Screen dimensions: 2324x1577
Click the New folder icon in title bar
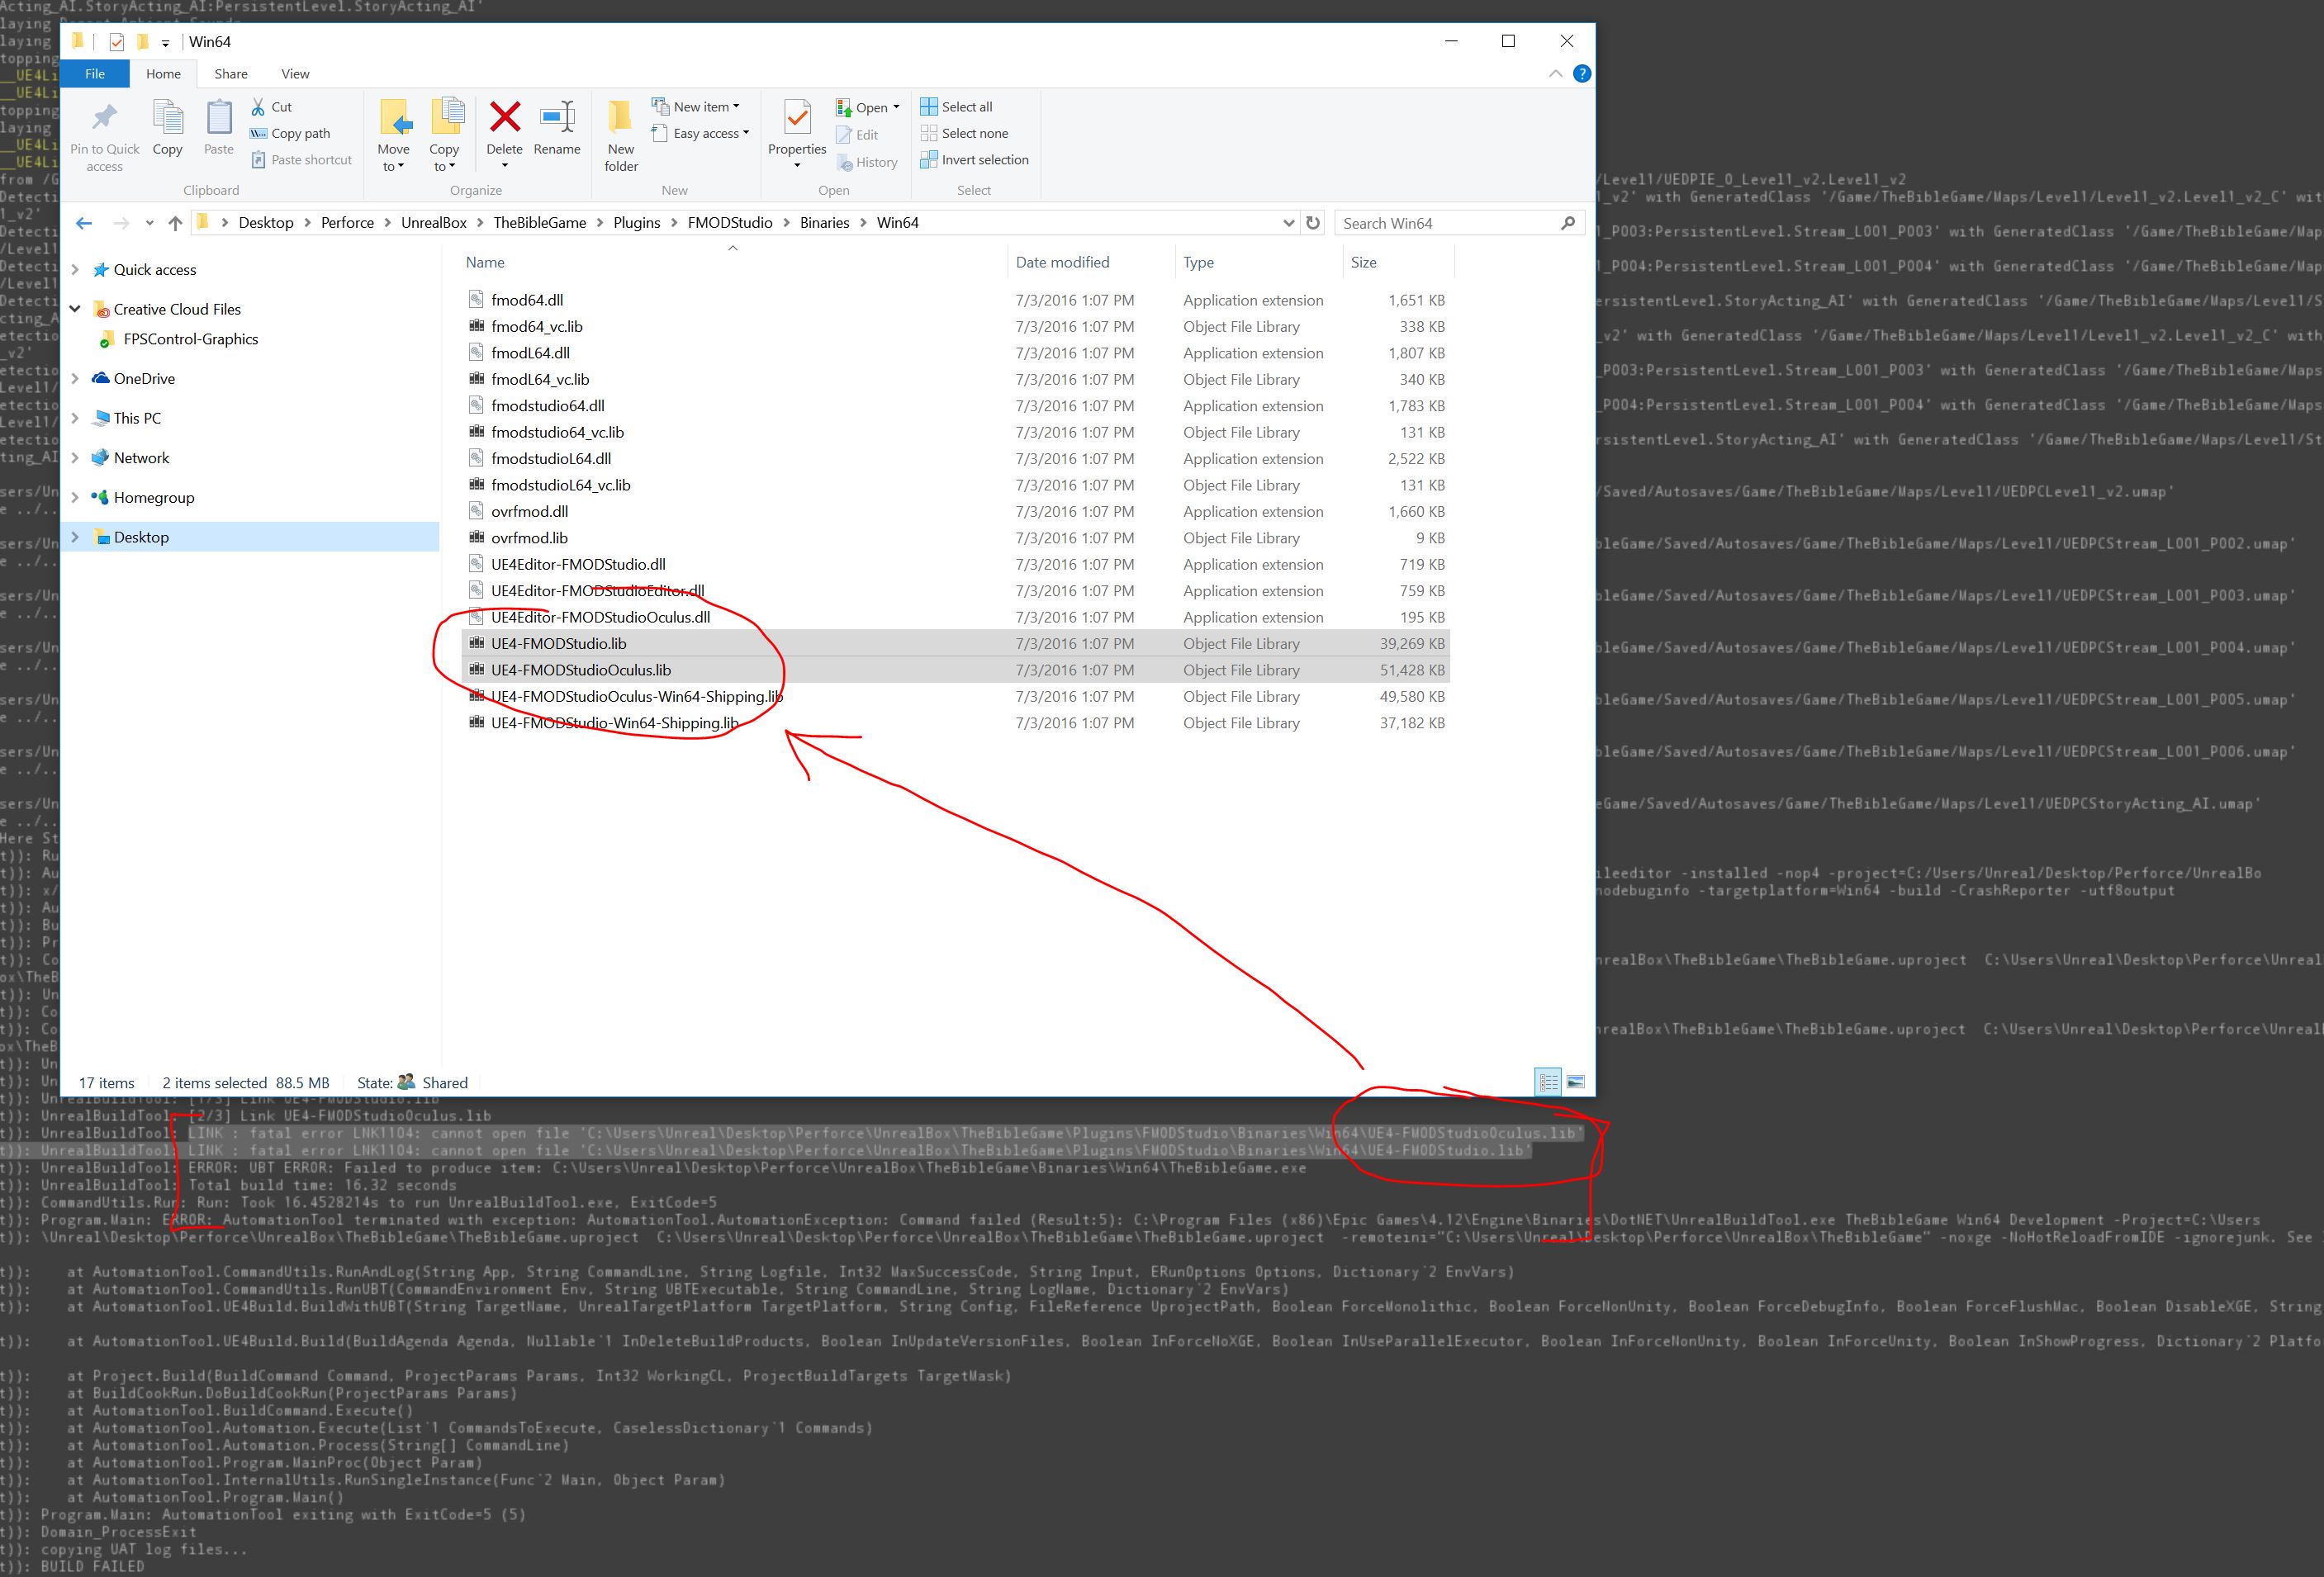pyautogui.click(x=142, y=42)
